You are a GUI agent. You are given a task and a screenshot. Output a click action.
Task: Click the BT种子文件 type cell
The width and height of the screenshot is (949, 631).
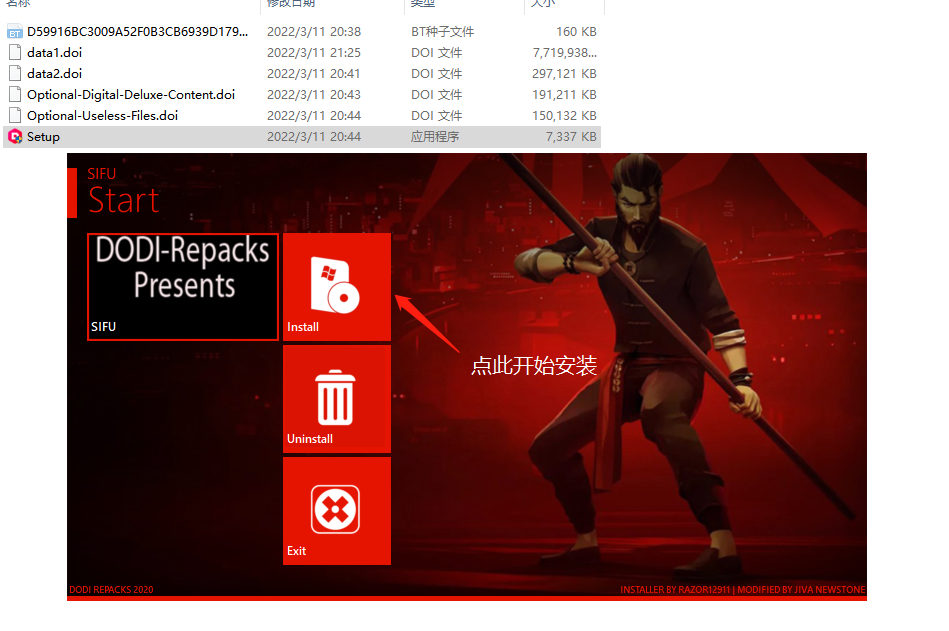(443, 32)
